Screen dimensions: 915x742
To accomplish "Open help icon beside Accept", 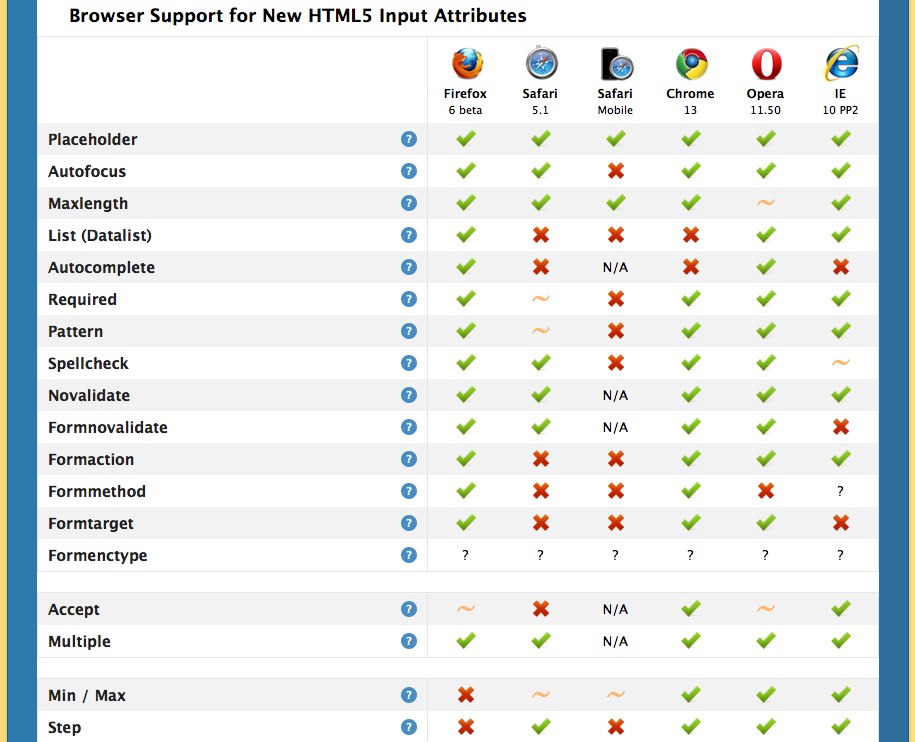I will click(x=409, y=609).
